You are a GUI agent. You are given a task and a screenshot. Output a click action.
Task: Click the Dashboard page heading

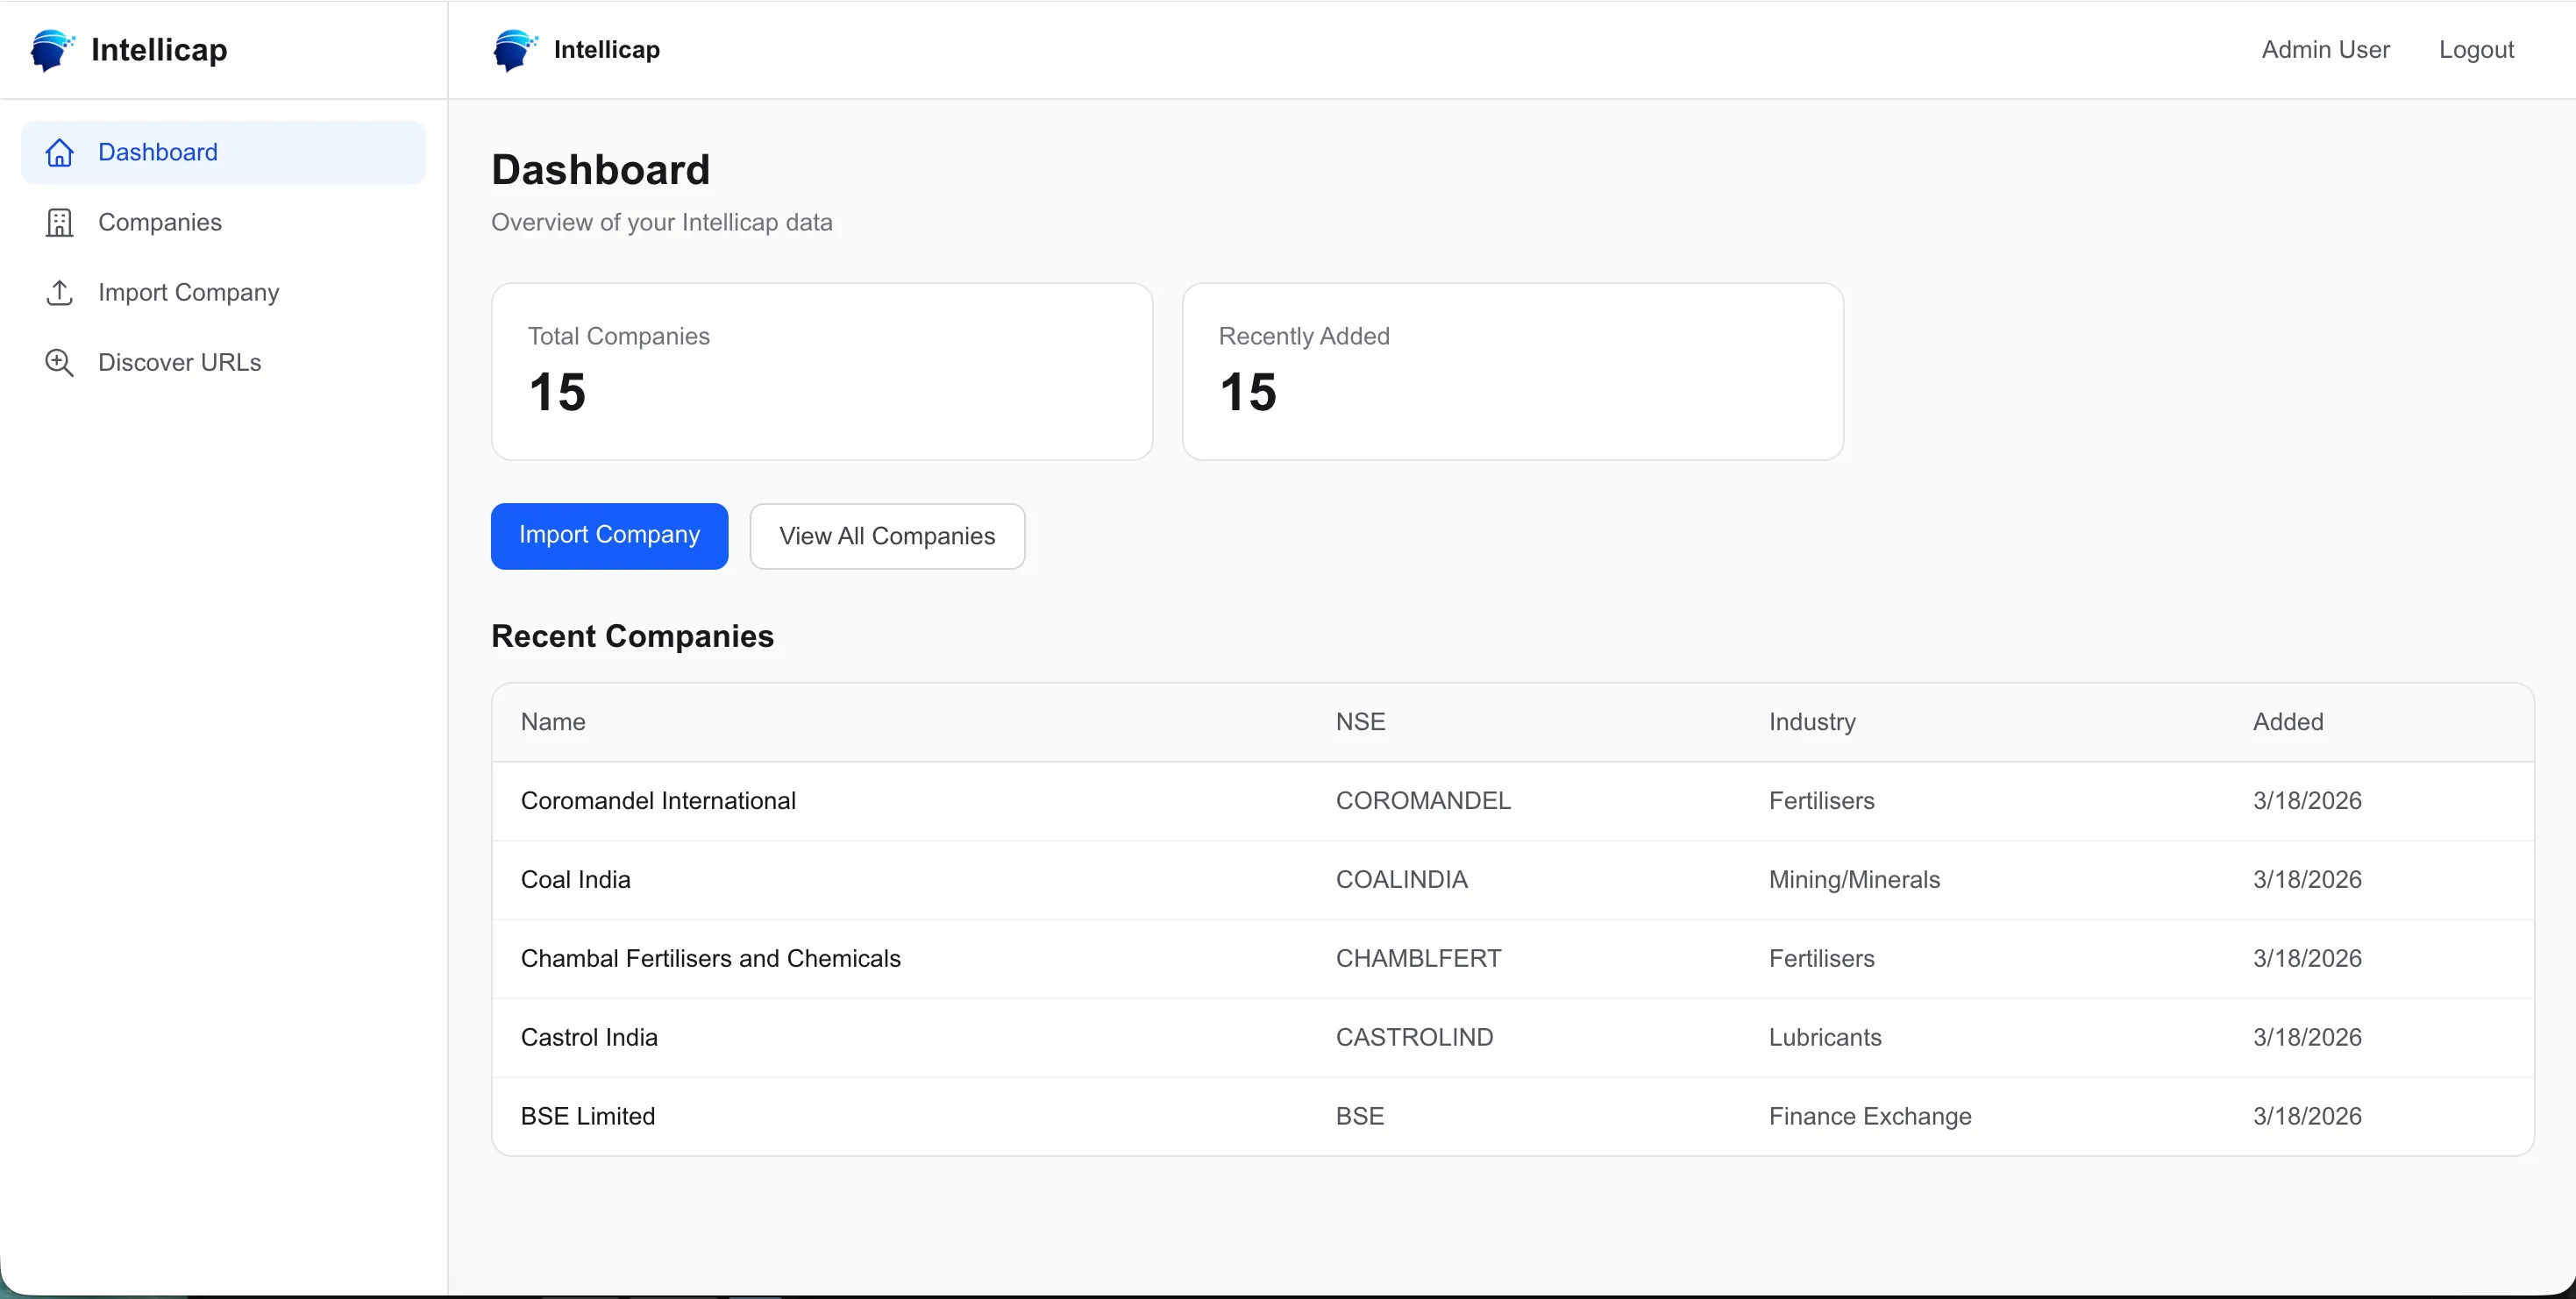[x=600, y=170]
